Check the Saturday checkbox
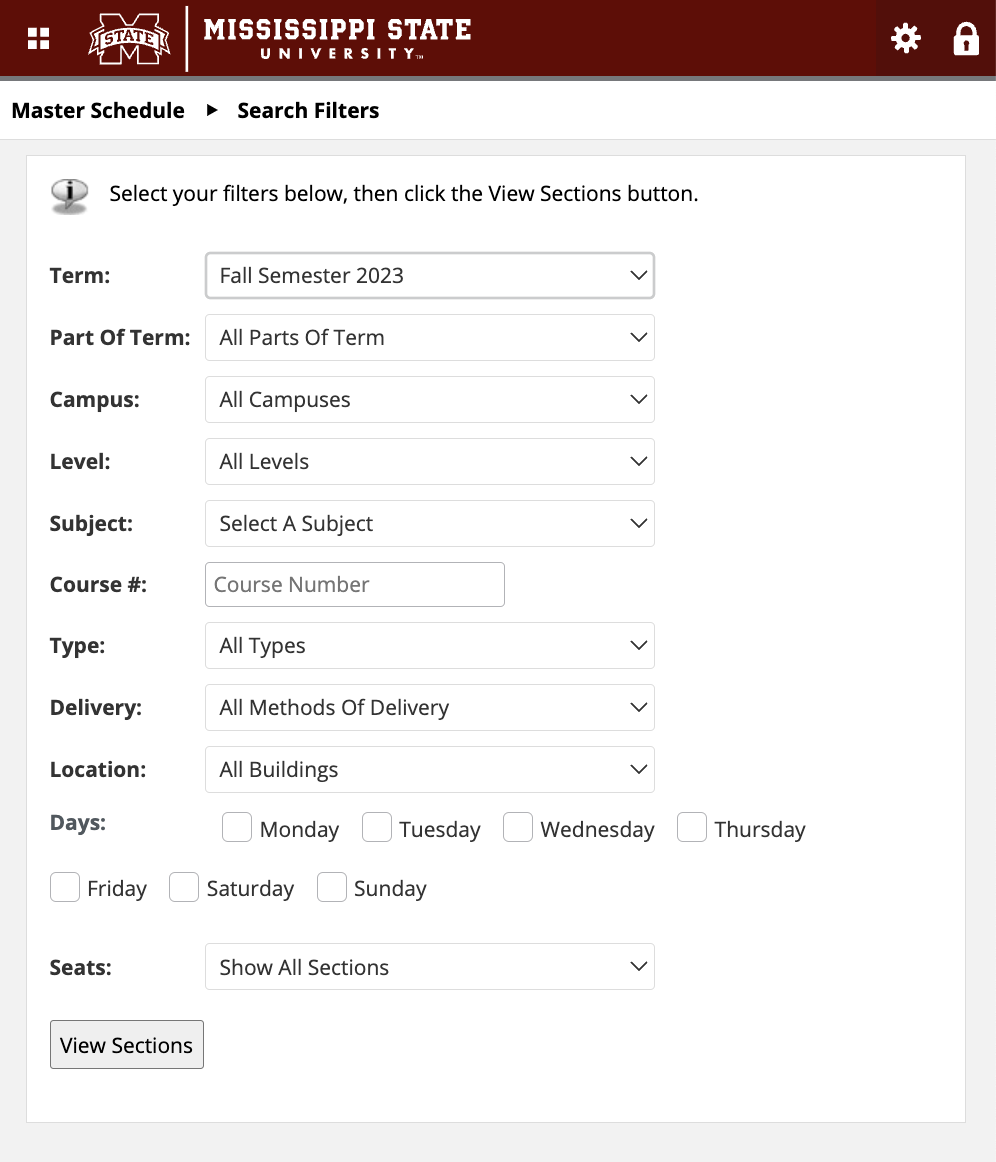 (184, 887)
